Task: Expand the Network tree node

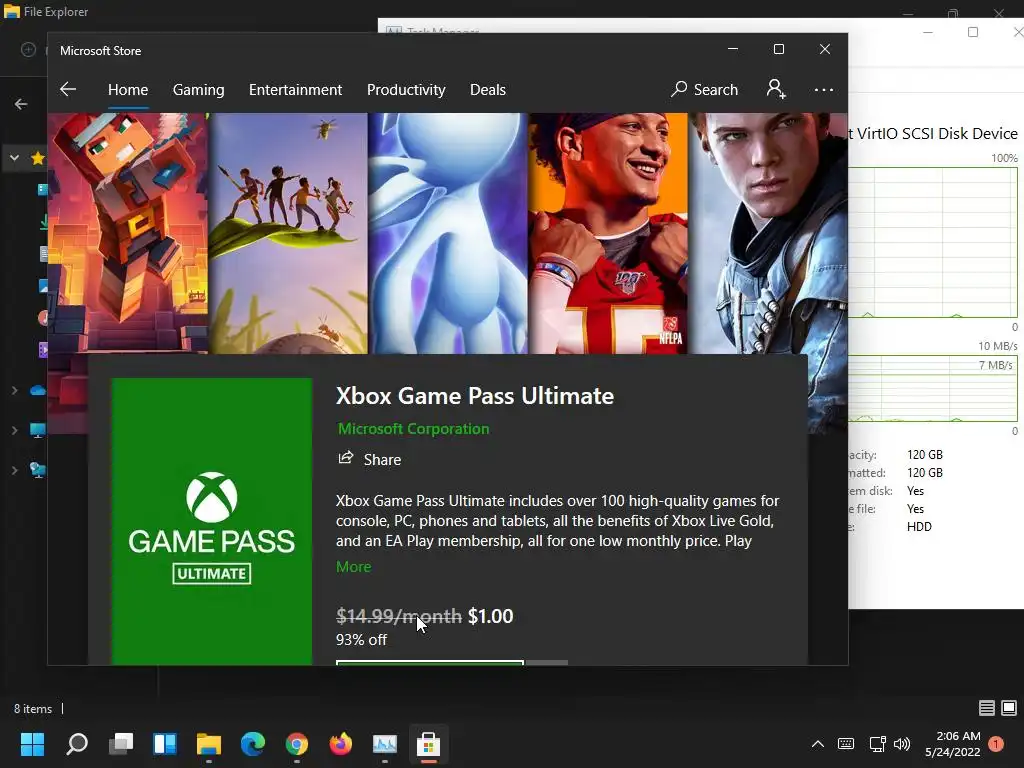Action: click(x=14, y=470)
